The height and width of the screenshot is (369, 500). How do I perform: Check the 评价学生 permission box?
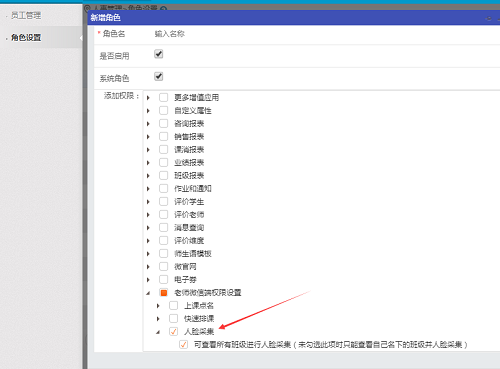(x=163, y=201)
